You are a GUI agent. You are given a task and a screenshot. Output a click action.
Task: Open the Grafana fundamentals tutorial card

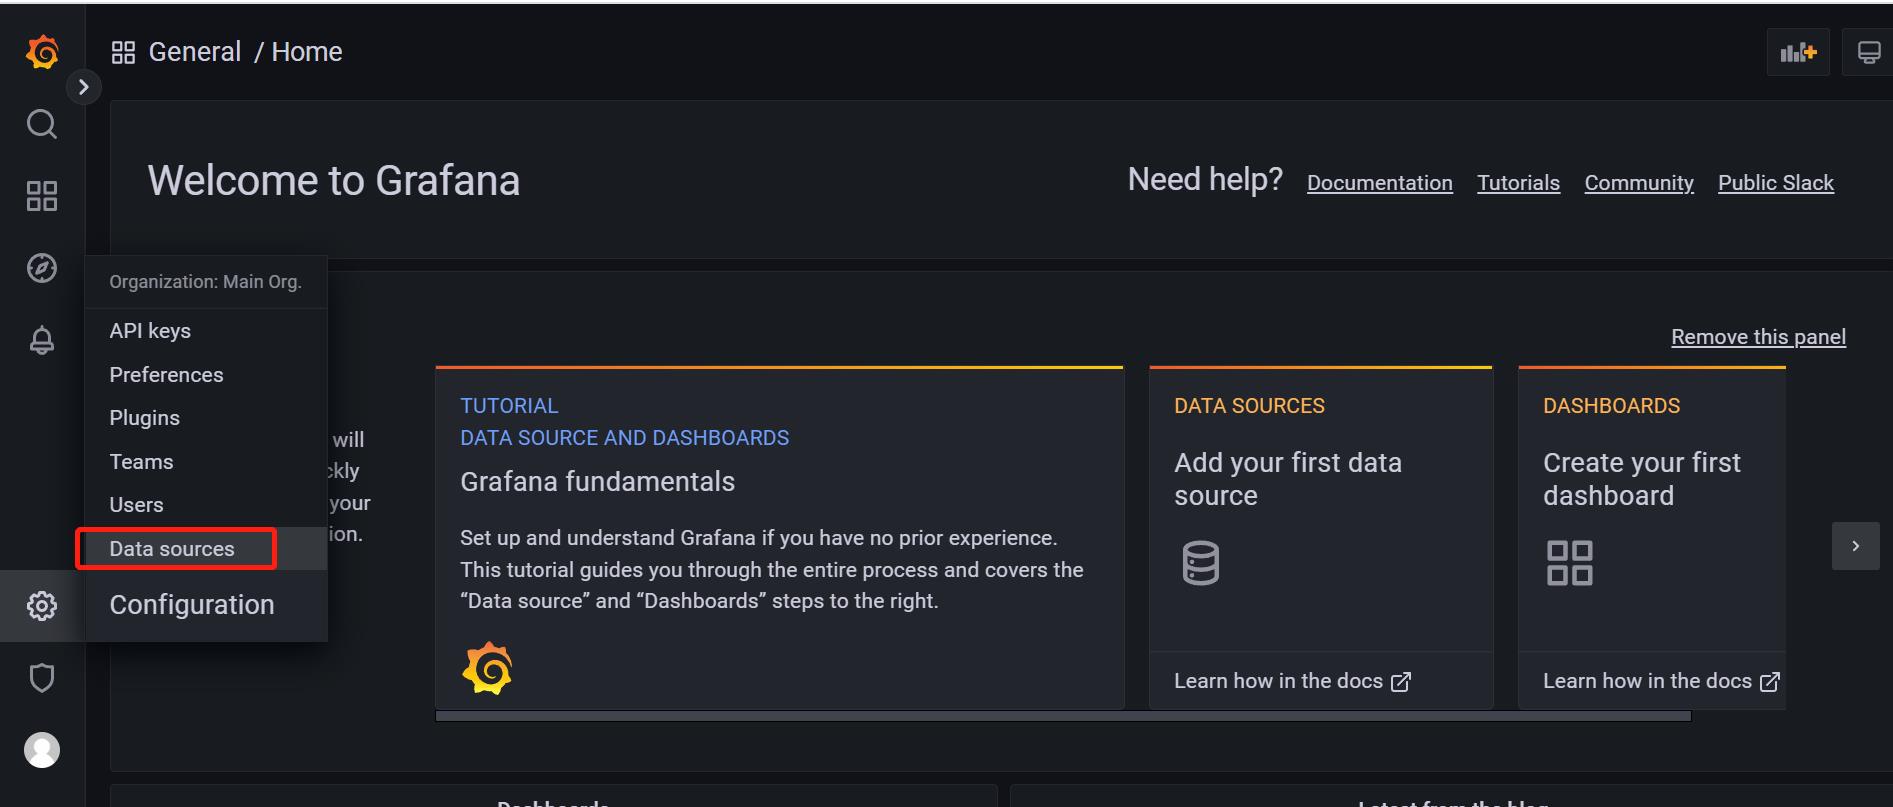click(x=780, y=538)
